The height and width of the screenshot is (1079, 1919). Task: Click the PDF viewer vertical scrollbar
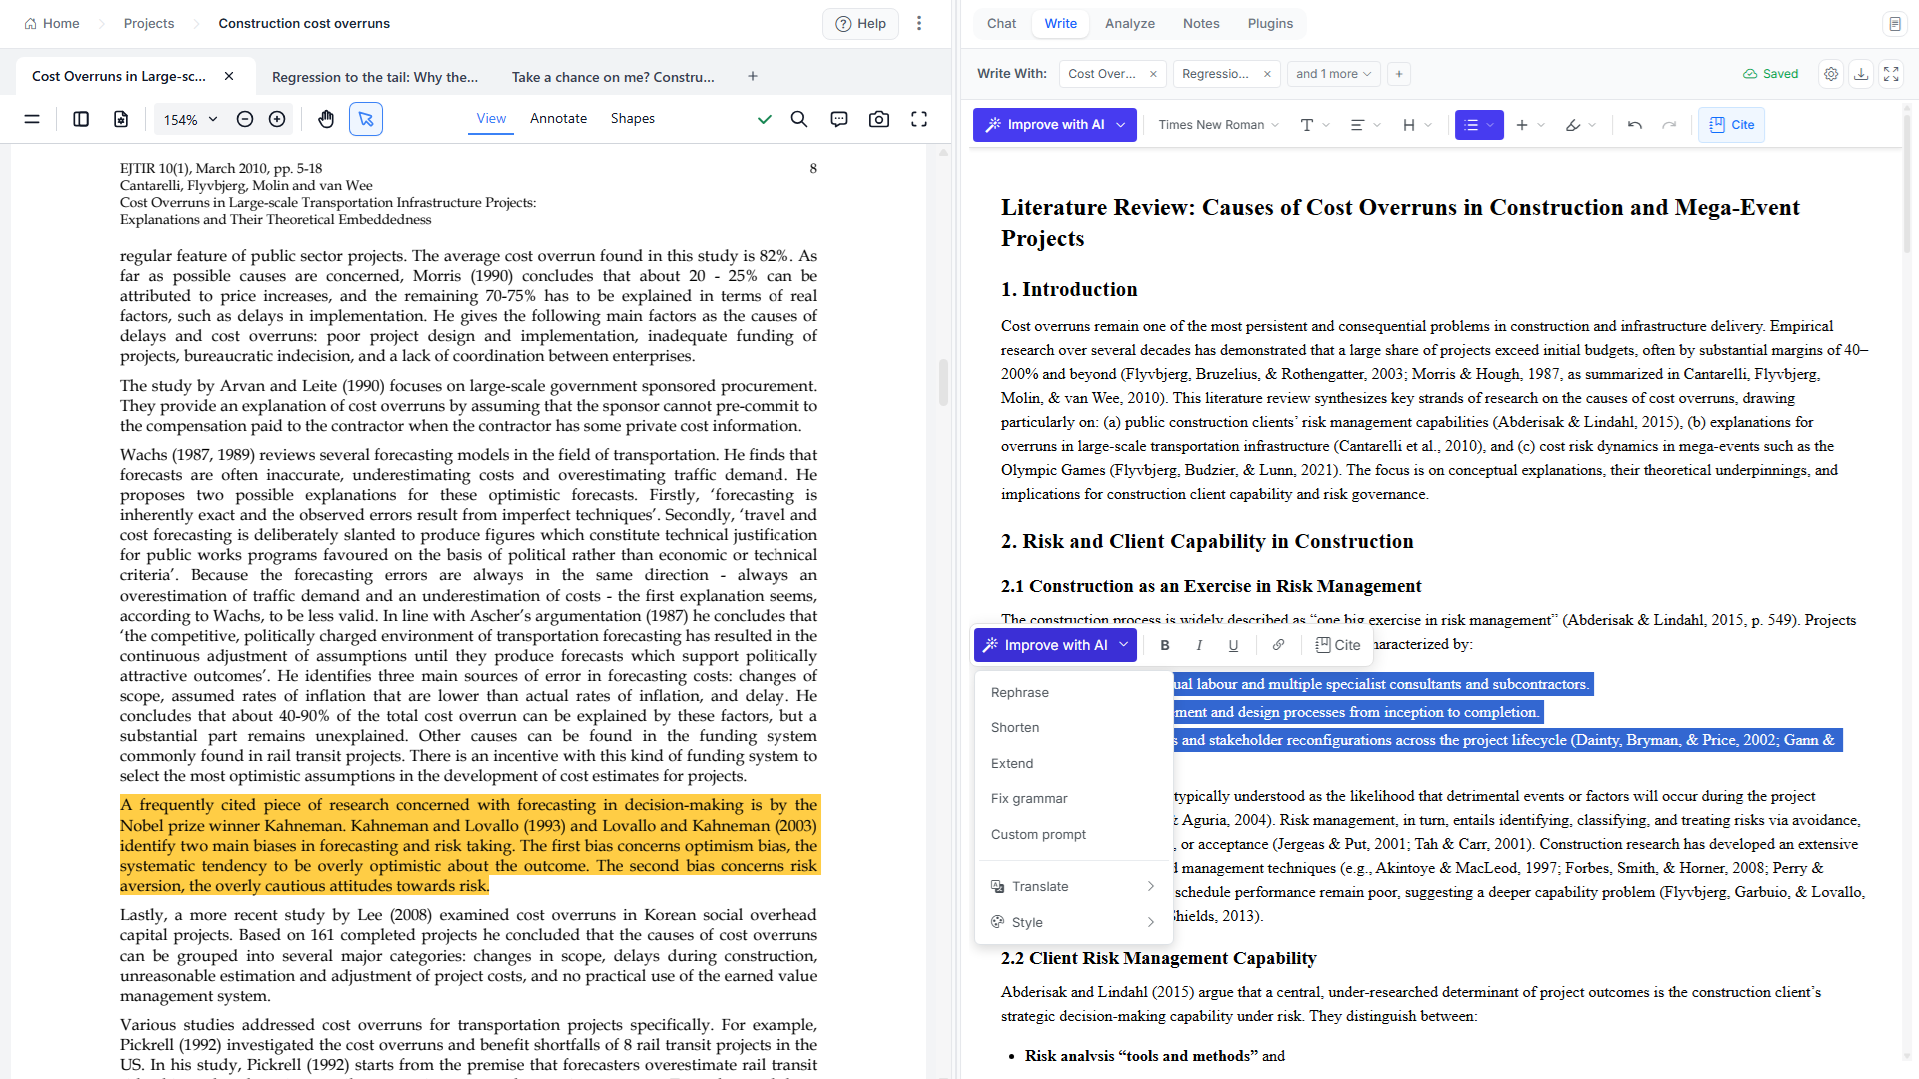tap(943, 381)
